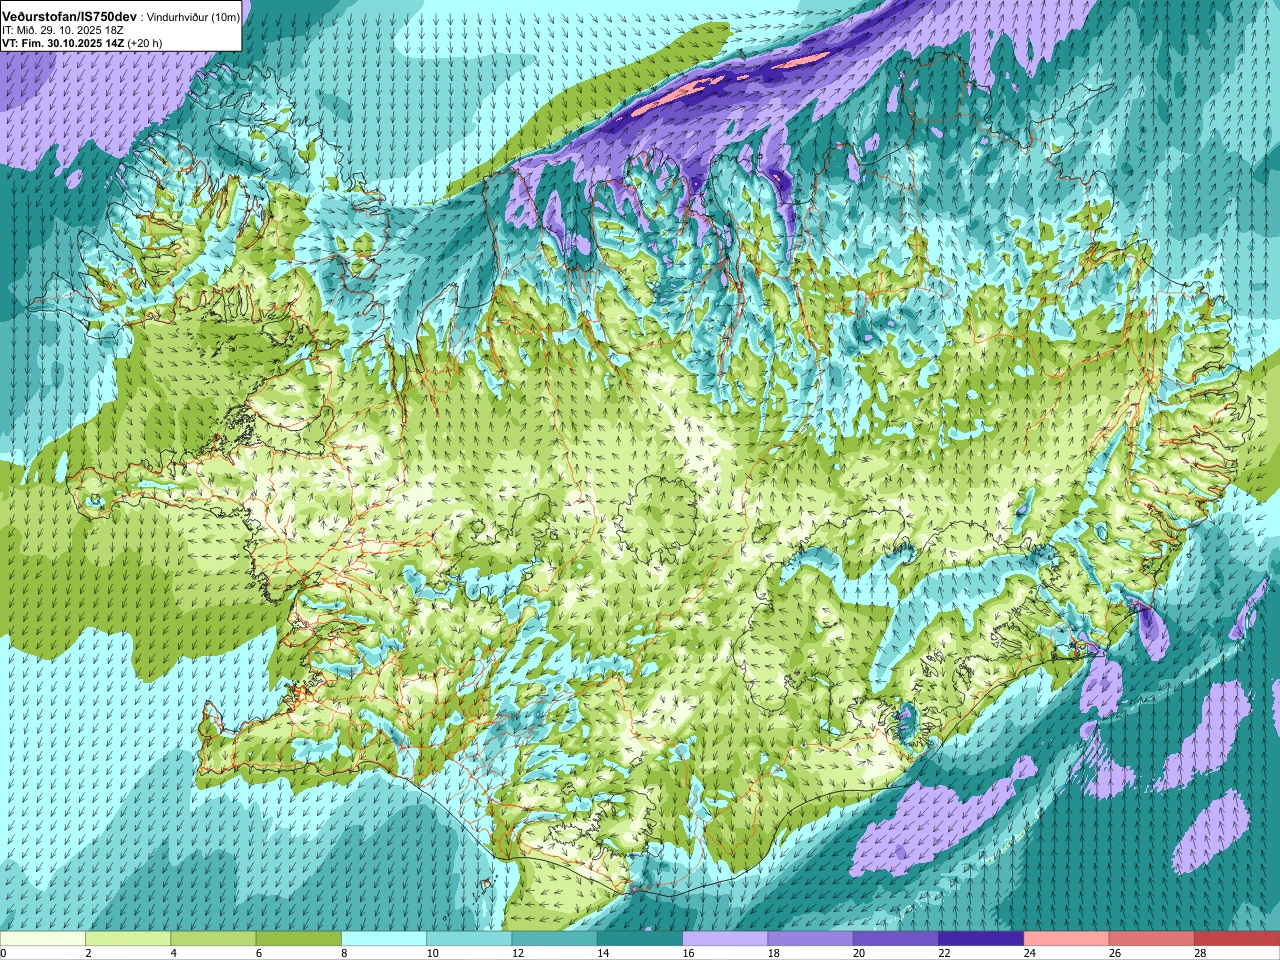
Task: Click the legend scale label '28'
Action: pyautogui.click(x=1199, y=953)
